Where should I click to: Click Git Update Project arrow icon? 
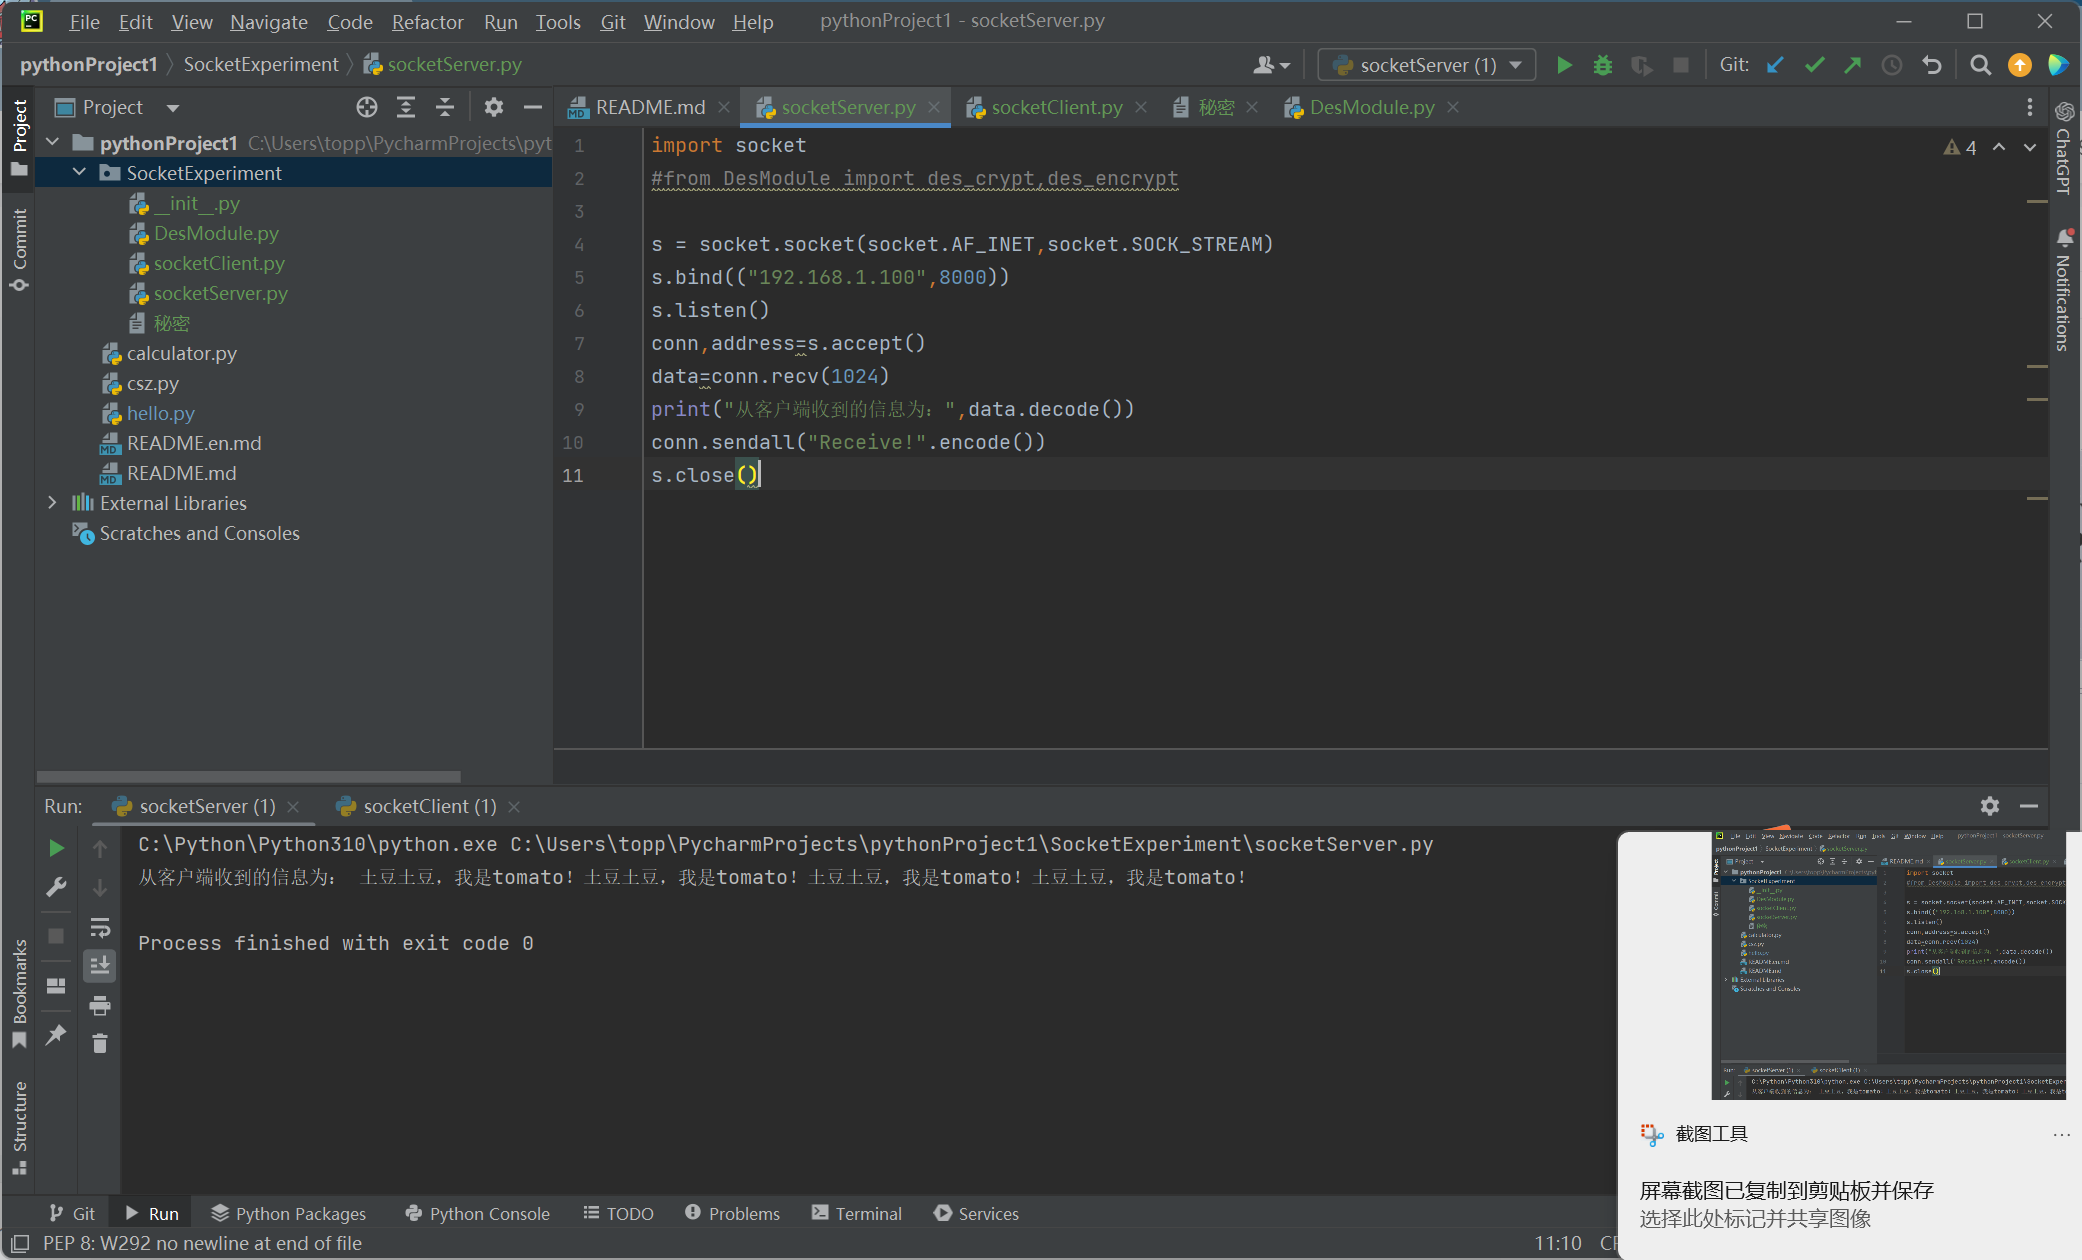click(x=1775, y=65)
